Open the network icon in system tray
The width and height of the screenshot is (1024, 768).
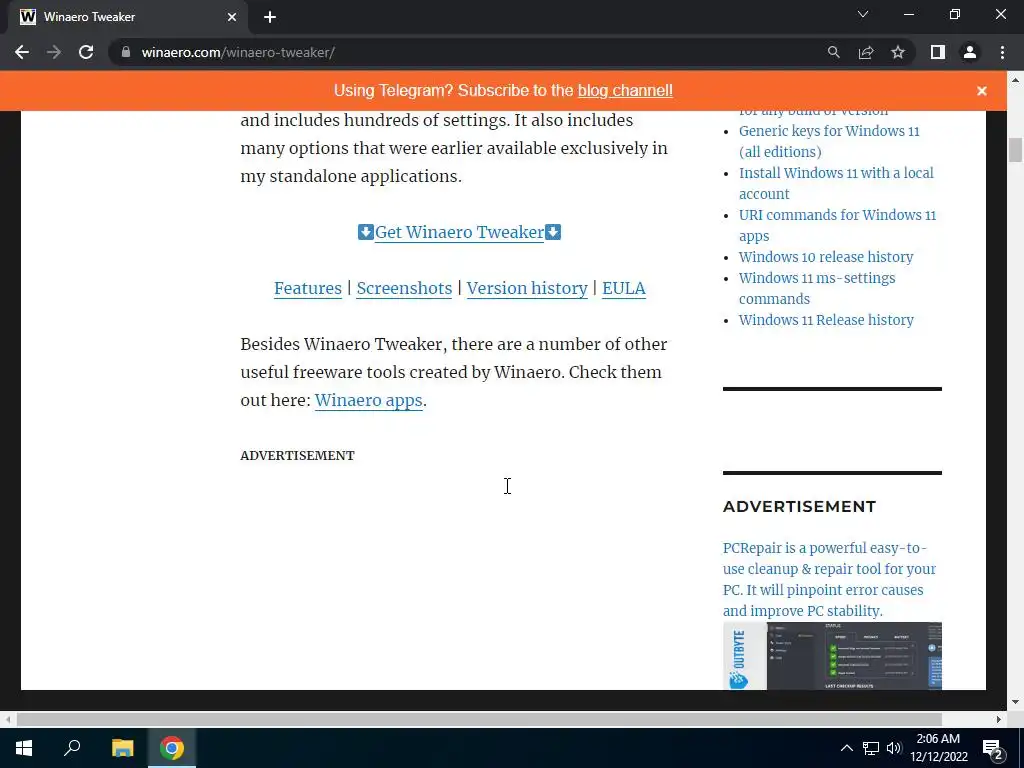point(871,748)
